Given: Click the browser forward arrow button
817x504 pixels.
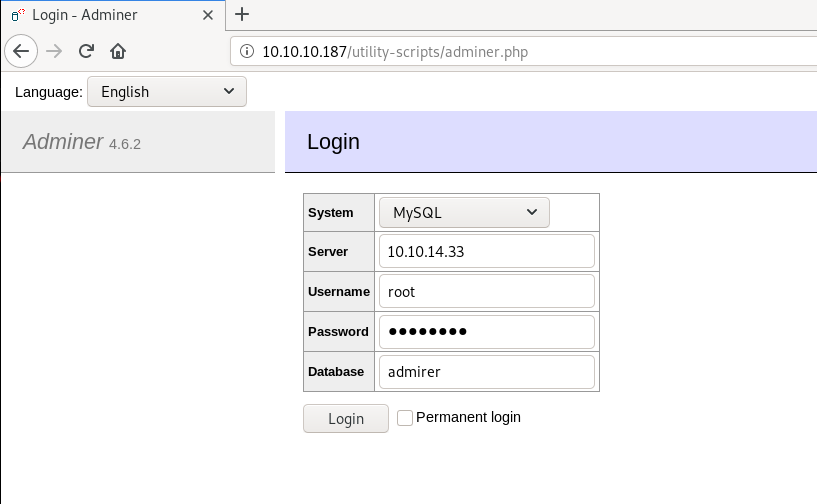Looking at the screenshot, I should pyautogui.click(x=55, y=51).
